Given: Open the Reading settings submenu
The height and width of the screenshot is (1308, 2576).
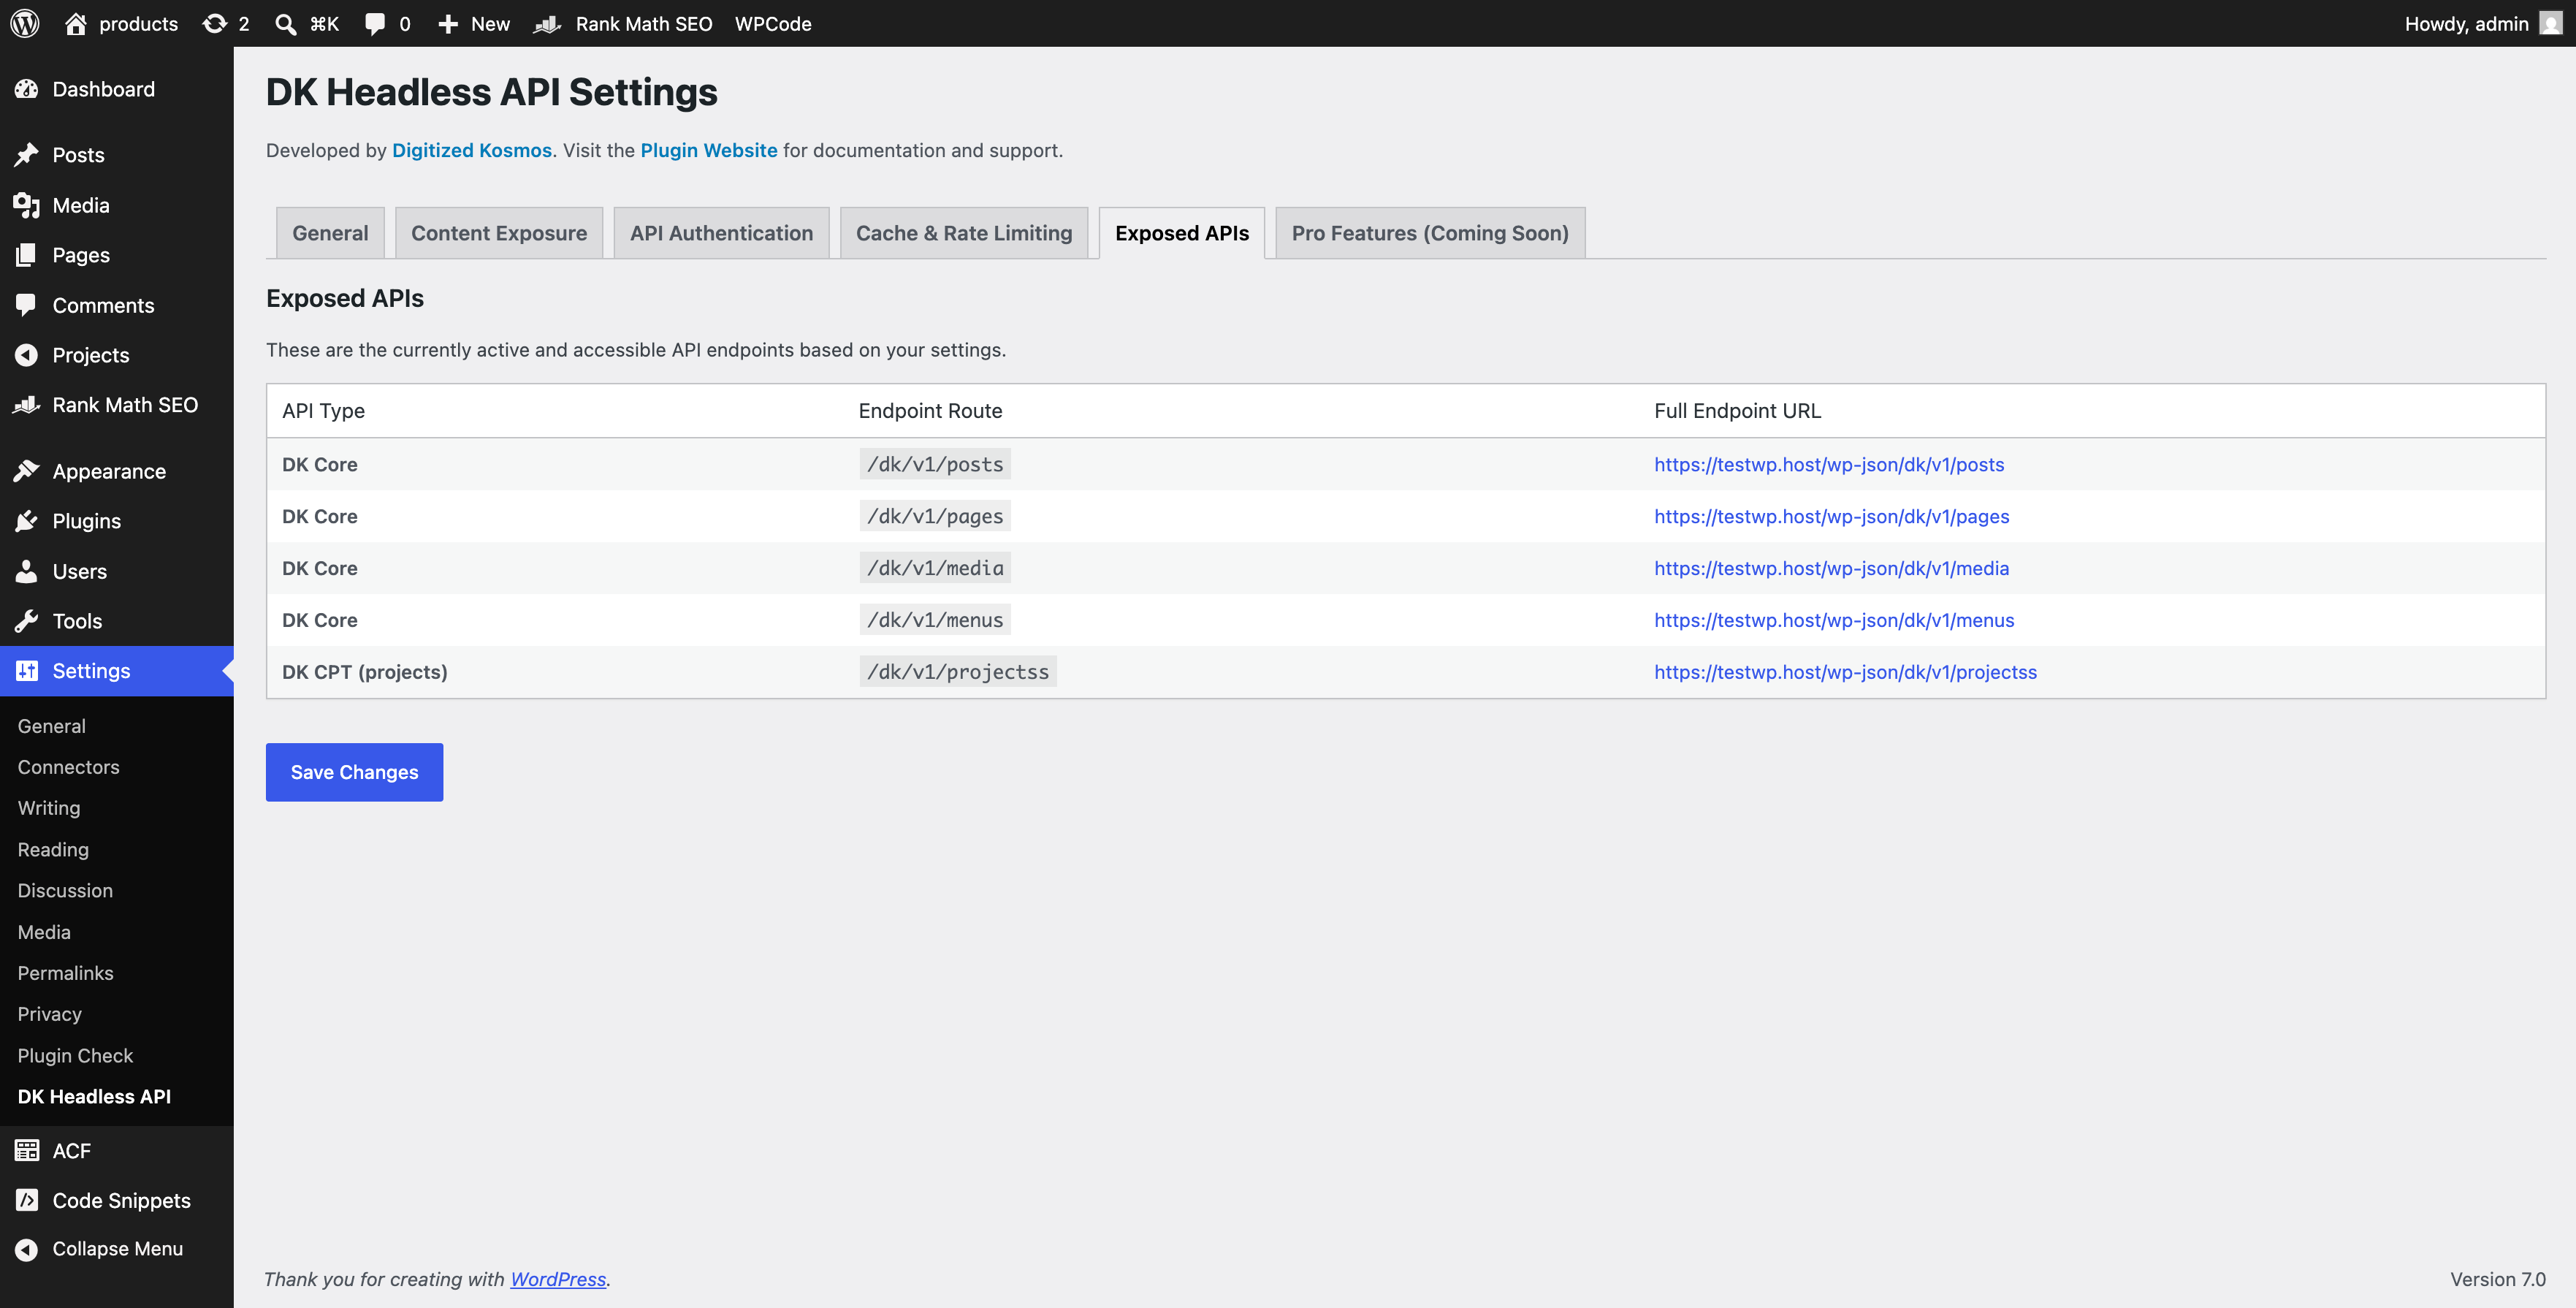Looking at the screenshot, I should click(53, 849).
